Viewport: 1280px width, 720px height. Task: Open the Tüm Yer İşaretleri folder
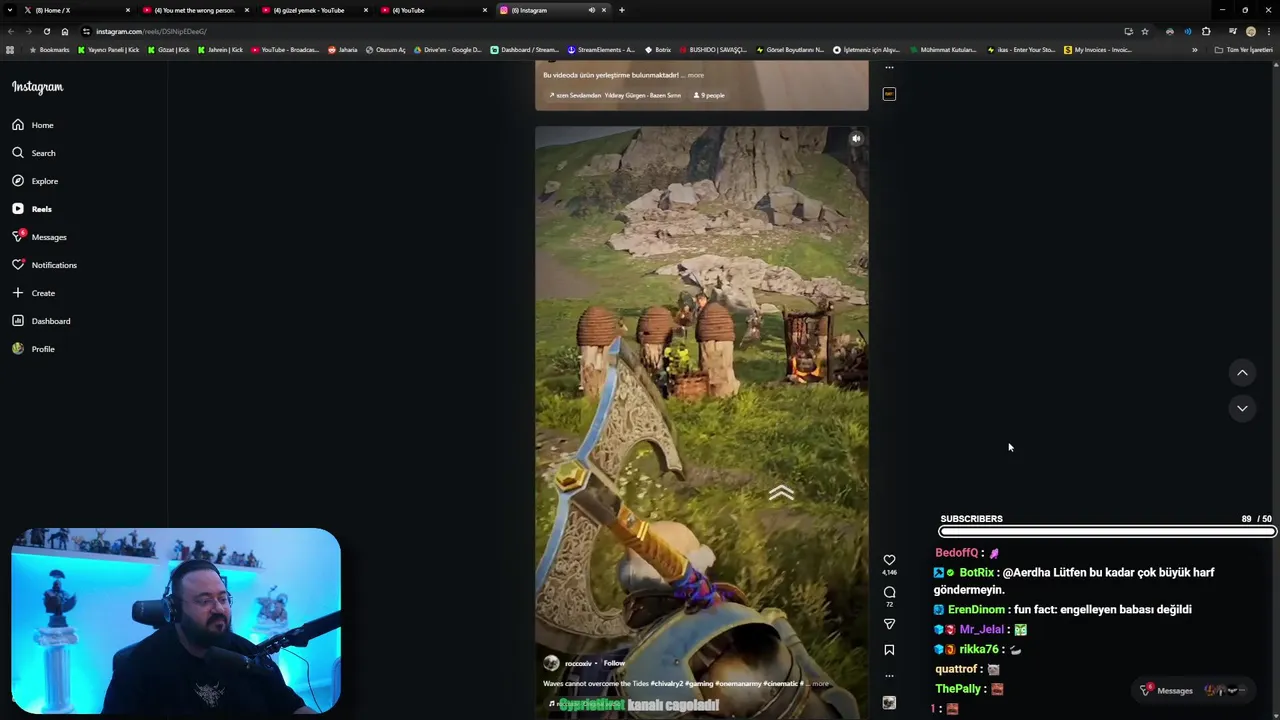pyautogui.click(x=1243, y=50)
